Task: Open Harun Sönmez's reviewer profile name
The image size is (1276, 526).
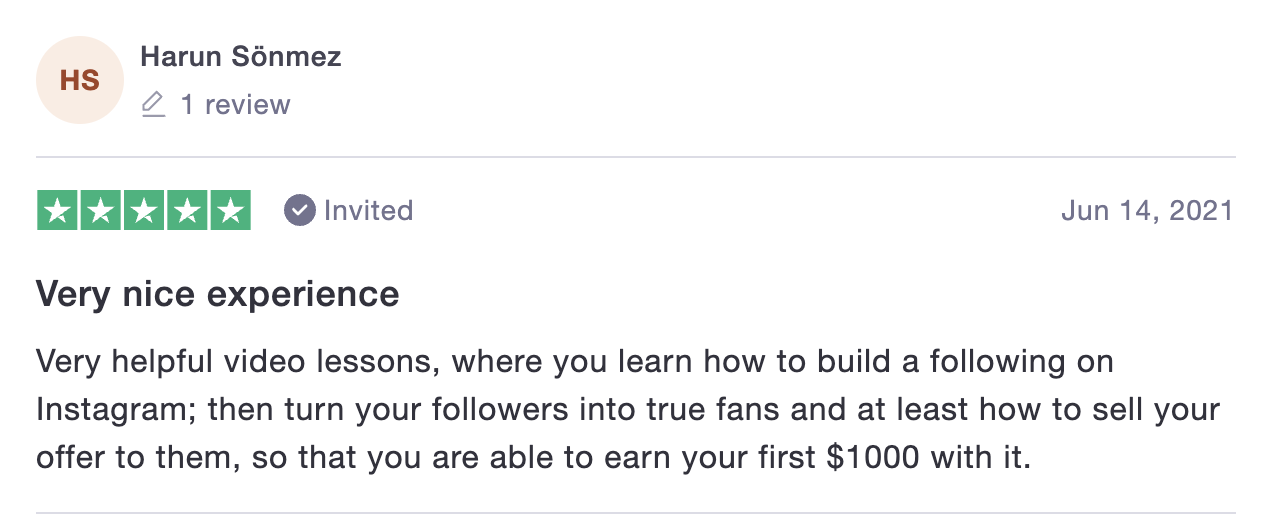Action: (241, 57)
